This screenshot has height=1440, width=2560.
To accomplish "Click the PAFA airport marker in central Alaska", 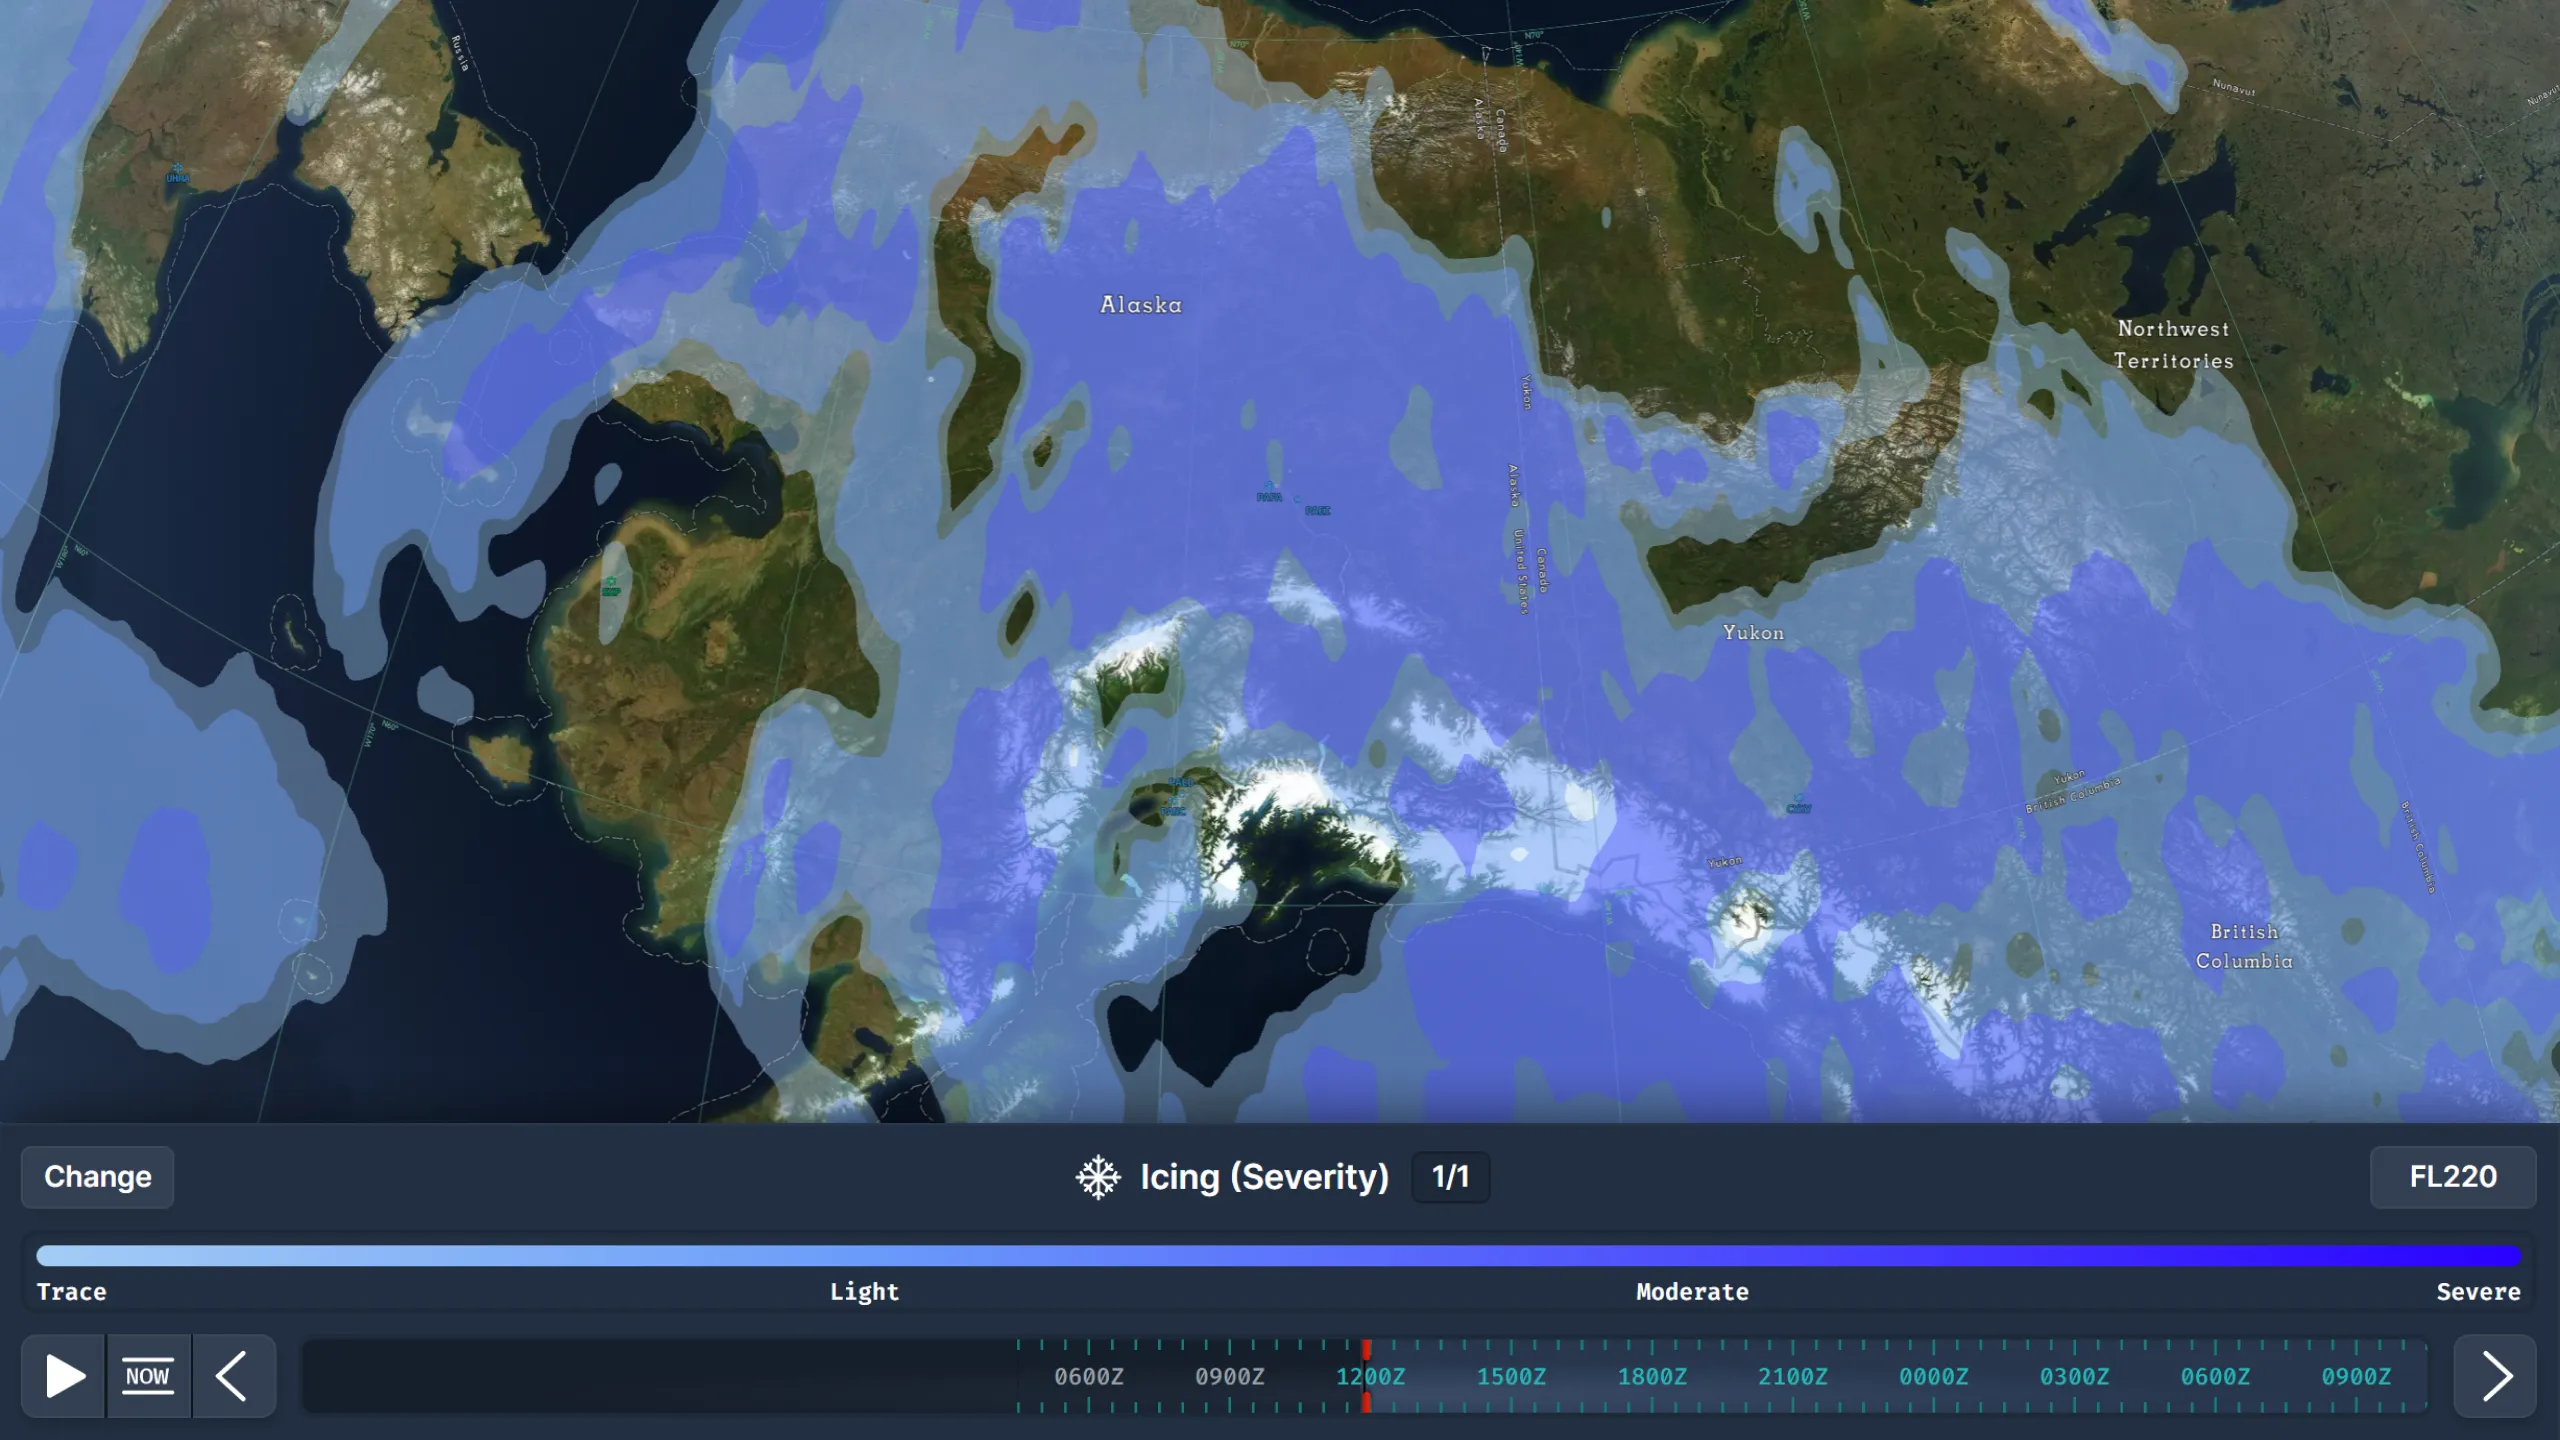I will [x=1269, y=488].
